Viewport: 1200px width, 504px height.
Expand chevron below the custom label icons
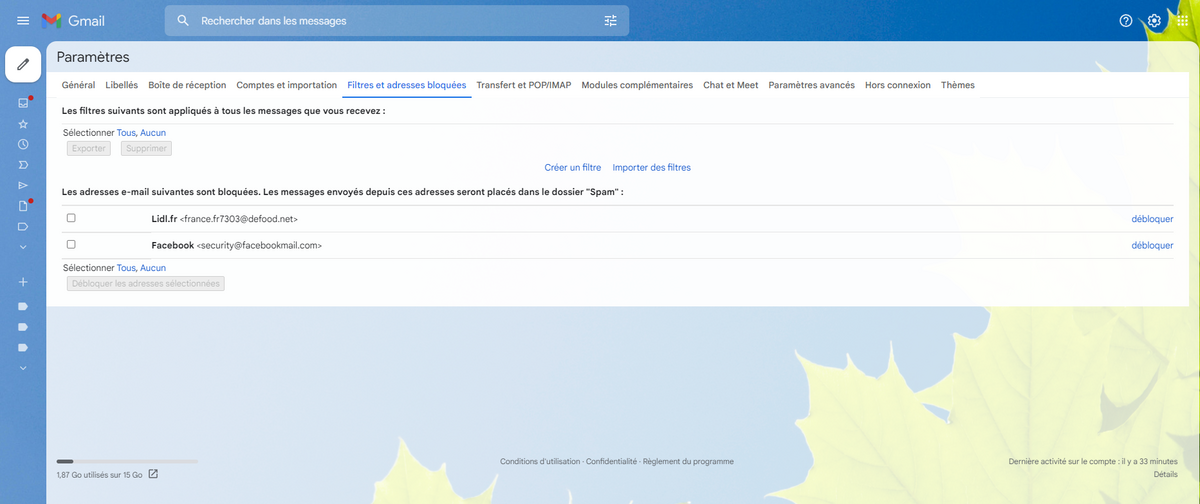(x=23, y=368)
